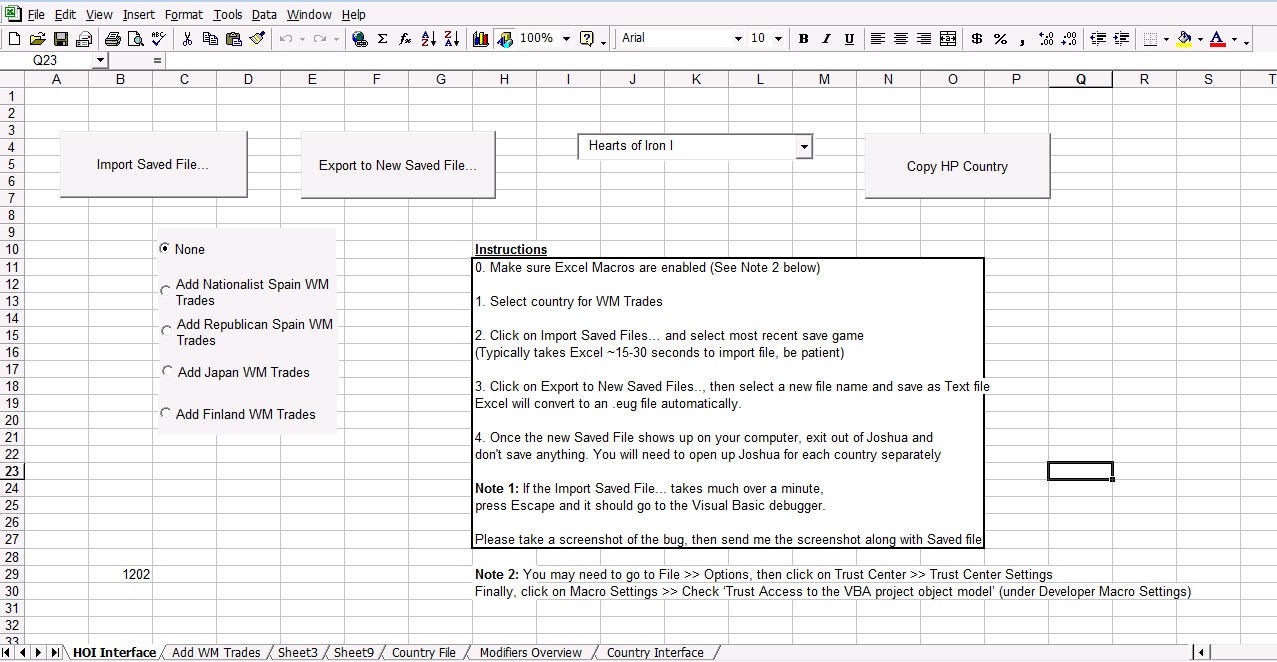Open the zoom 100% dropdown
Image resolution: width=1277 pixels, height=662 pixels.
click(x=566, y=39)
